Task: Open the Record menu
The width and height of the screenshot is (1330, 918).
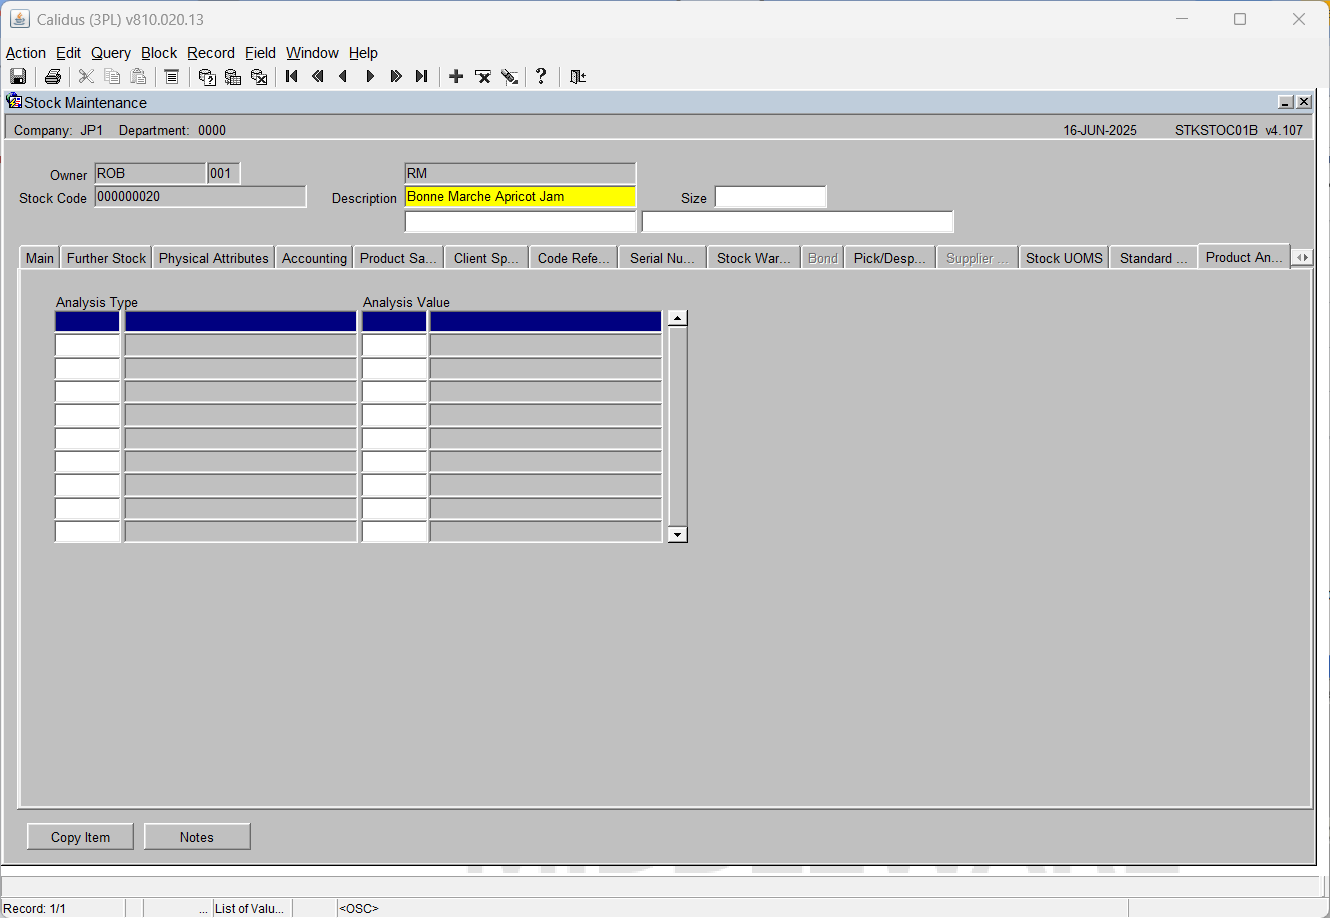Action: coord(211,53)
